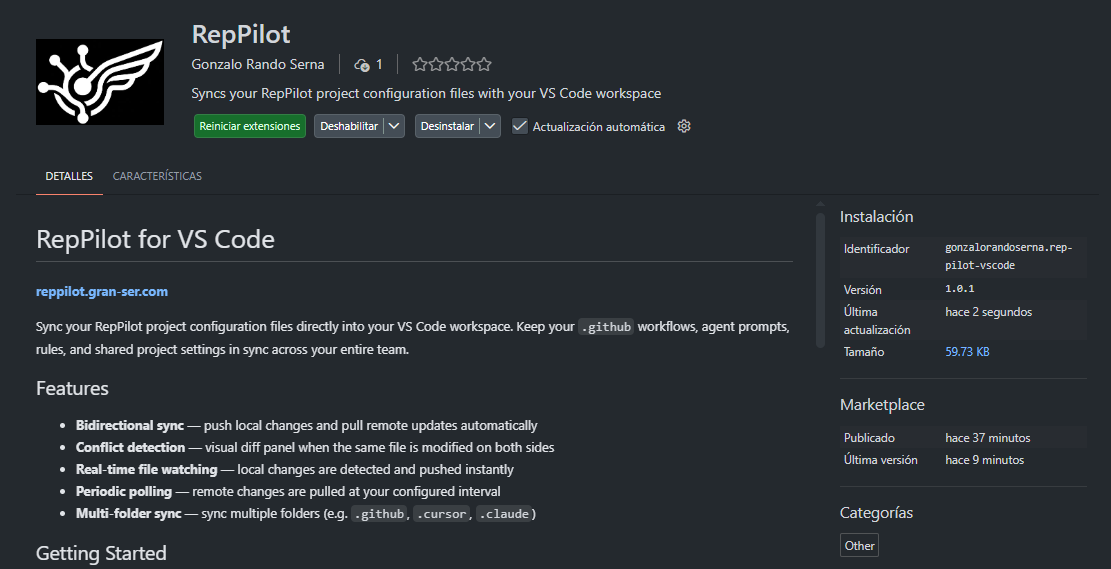Viewport: 1111px width, 569px height.
Task: Click the 'hace 9 minutos' last version value
Action: tap(985, 460)
